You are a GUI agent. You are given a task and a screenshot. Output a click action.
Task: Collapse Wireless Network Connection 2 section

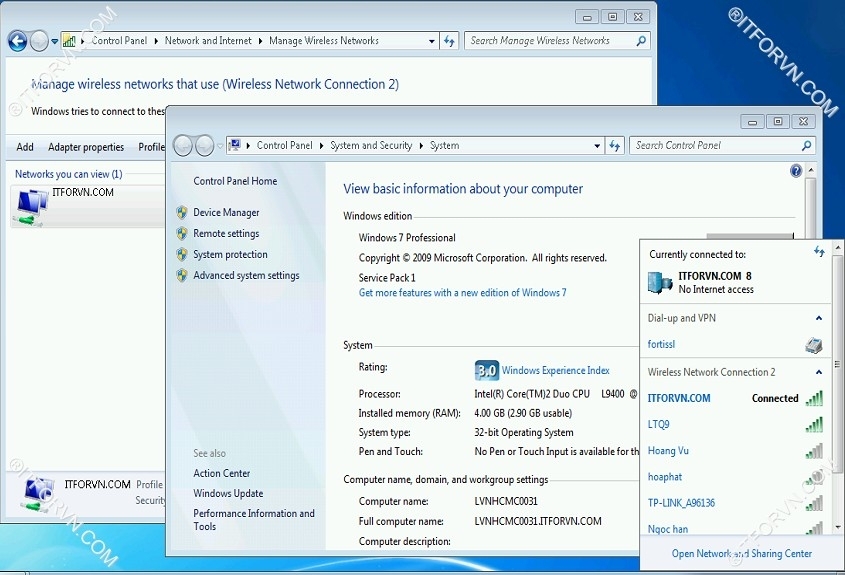click(x=819, y=372)
